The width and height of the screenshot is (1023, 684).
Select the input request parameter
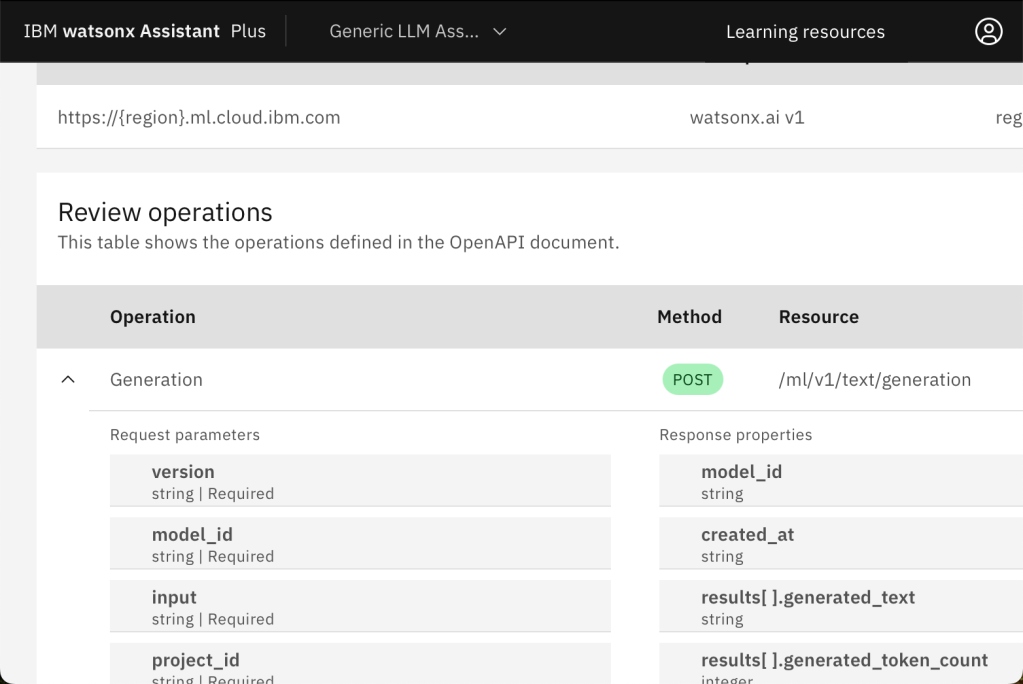pyautogui.click(x=360, y=607)
